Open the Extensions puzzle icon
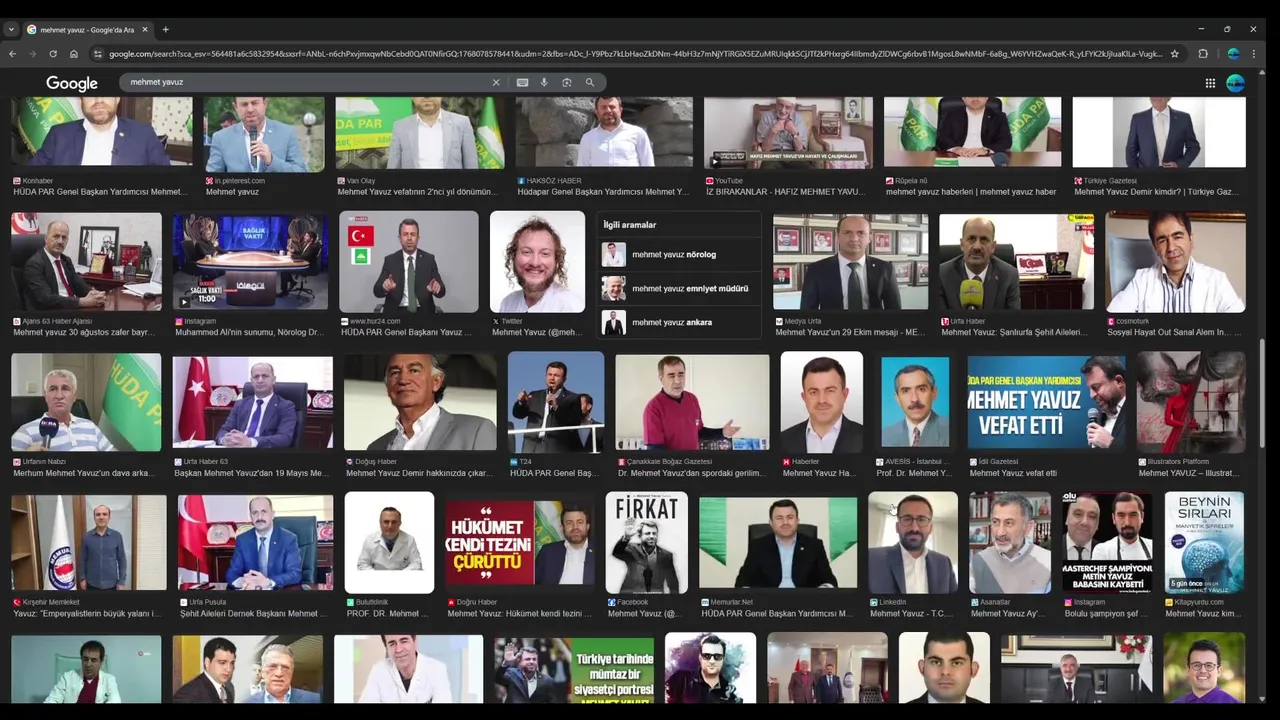The width and height of the screenshot is (1280, 720). pyautogui.click(x=1203, y=54)
